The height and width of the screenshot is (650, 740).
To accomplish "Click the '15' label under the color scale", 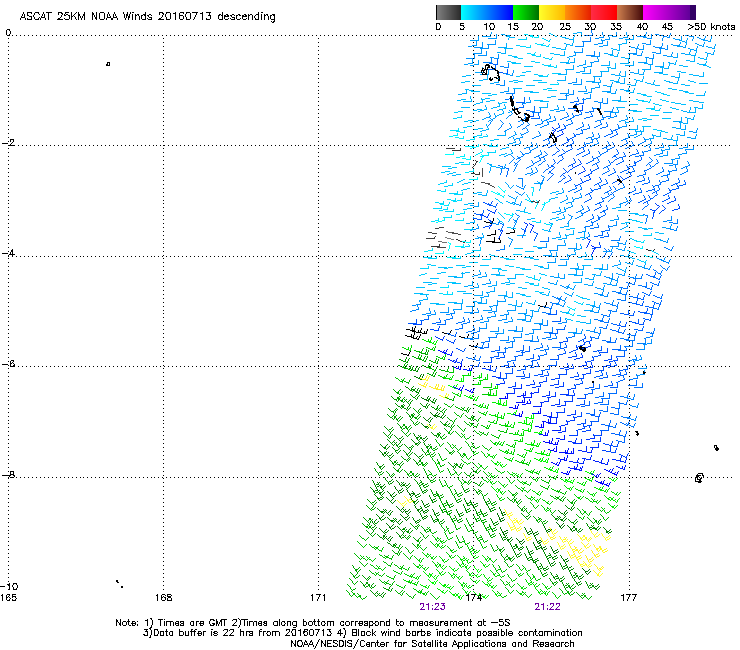I will [513, 27].
